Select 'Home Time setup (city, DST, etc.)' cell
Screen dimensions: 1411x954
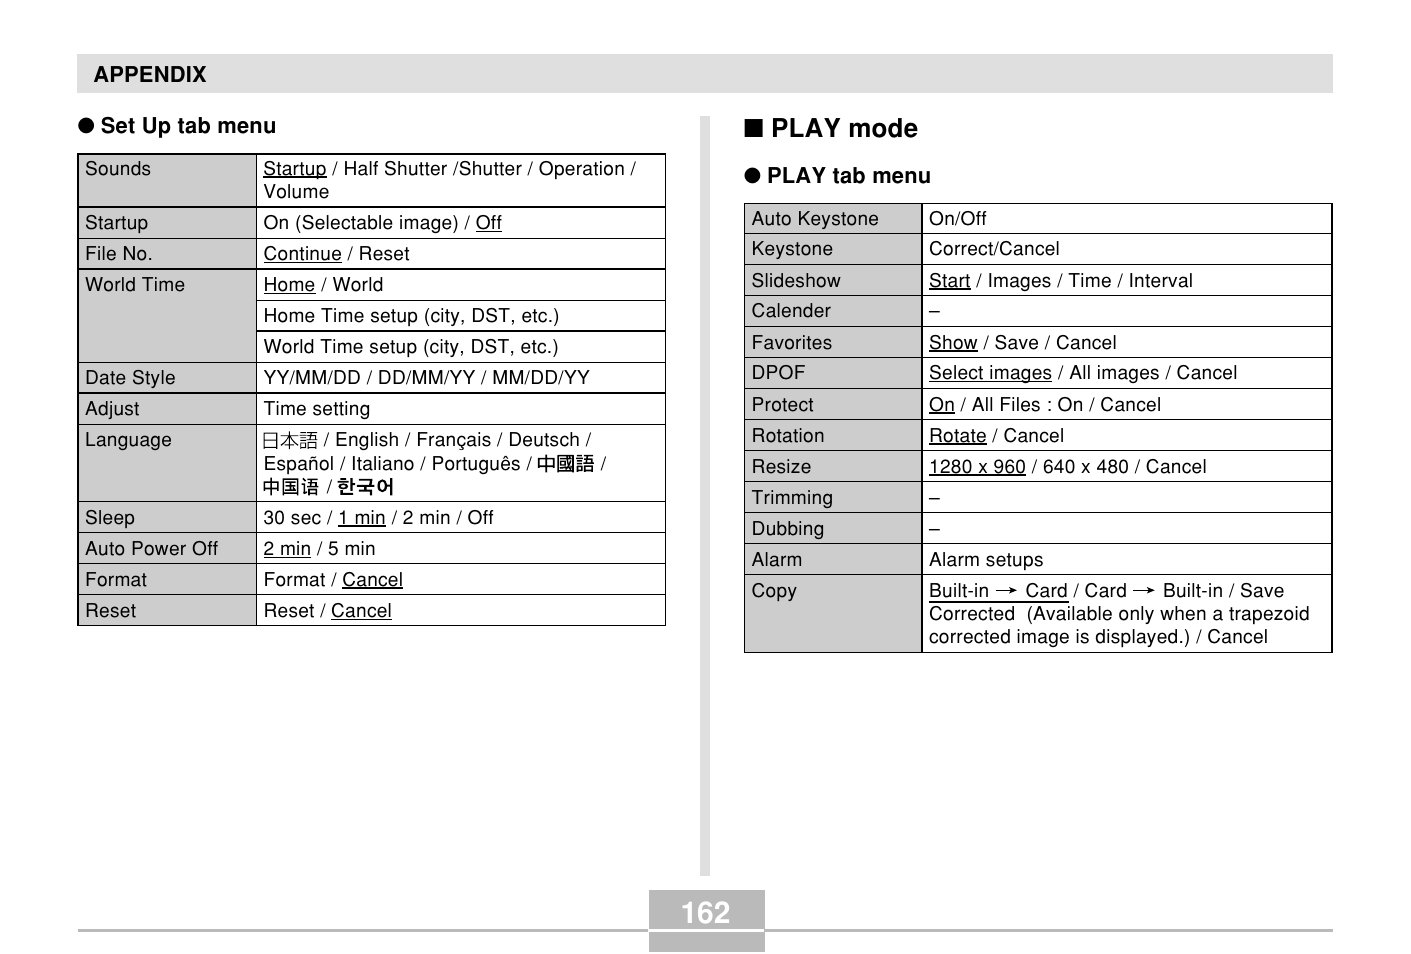click(x=461, y=316)
